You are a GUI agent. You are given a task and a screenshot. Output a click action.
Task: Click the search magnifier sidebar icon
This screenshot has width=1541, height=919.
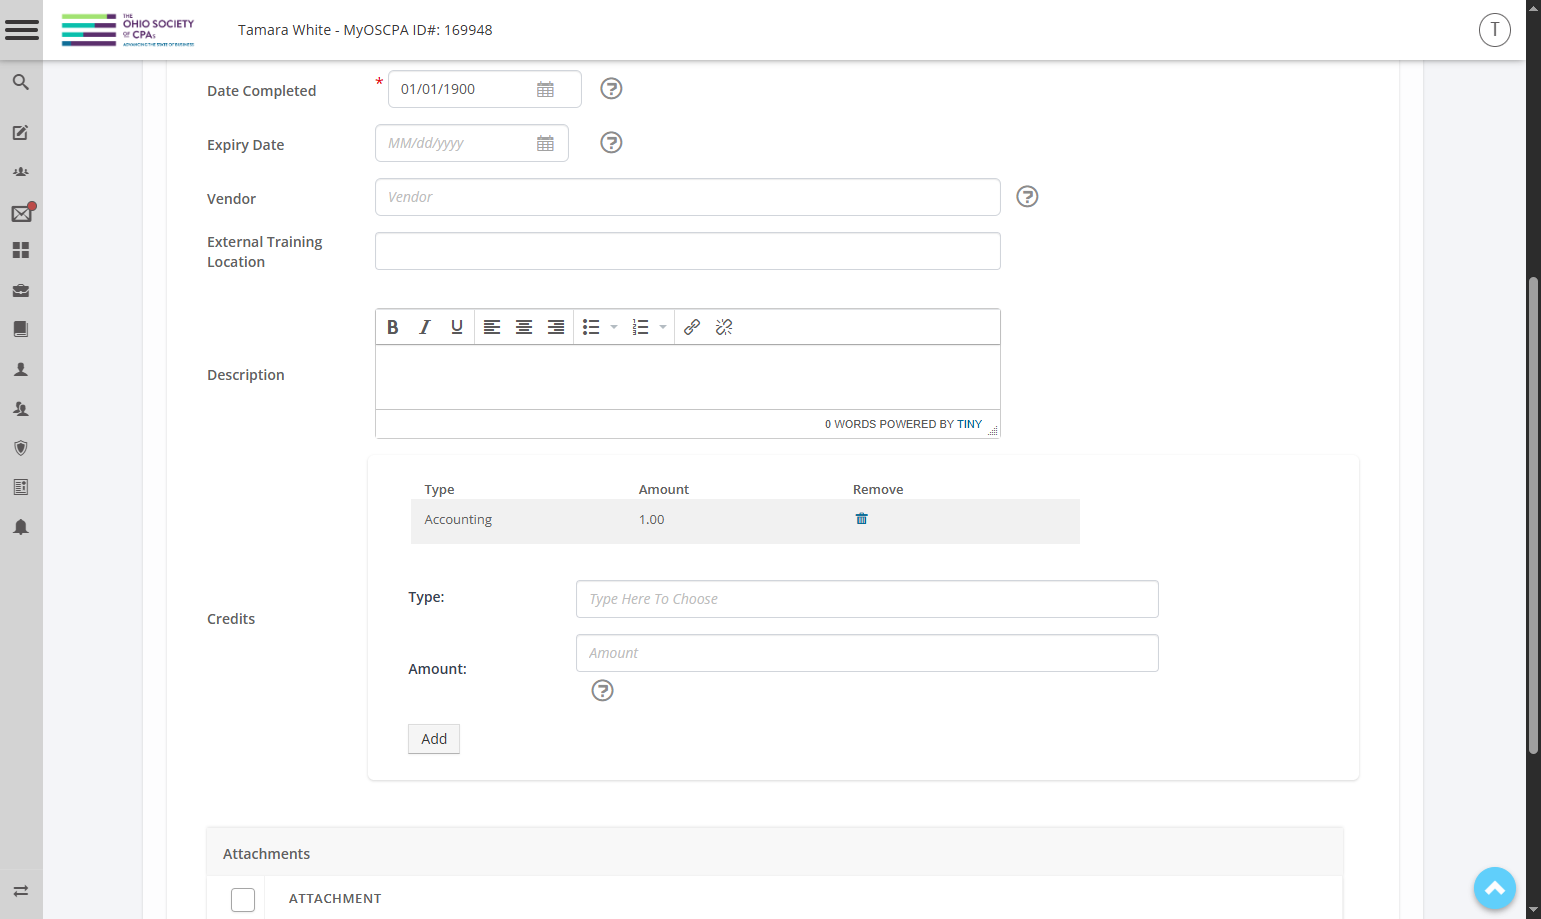(x=20, y=82)
